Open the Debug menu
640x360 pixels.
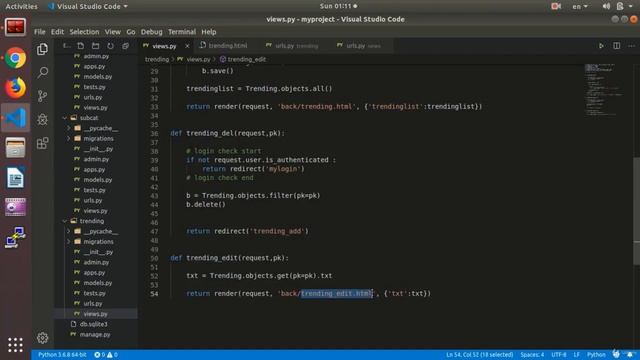[151, 32]
